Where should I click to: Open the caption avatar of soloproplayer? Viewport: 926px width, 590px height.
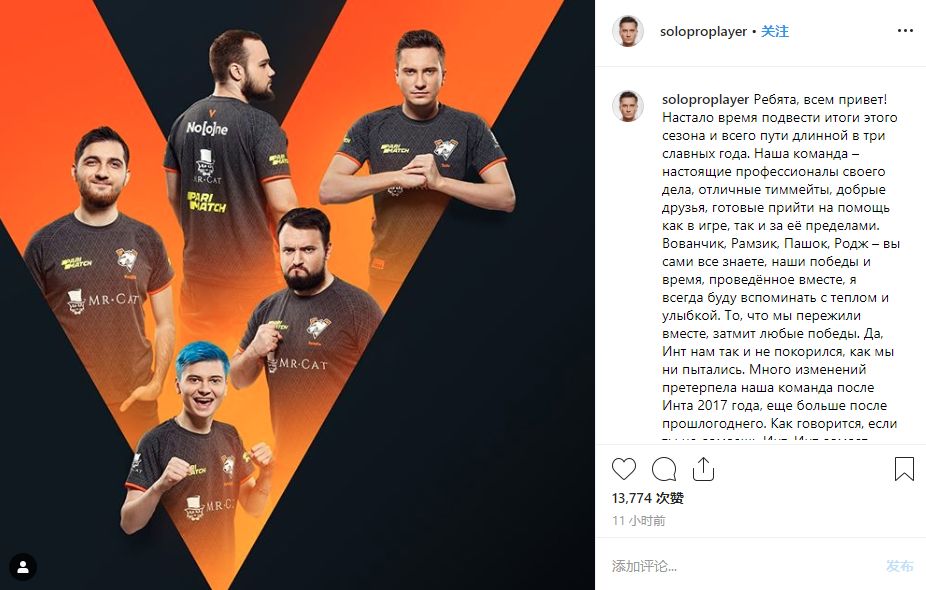[x=628, y=106]
